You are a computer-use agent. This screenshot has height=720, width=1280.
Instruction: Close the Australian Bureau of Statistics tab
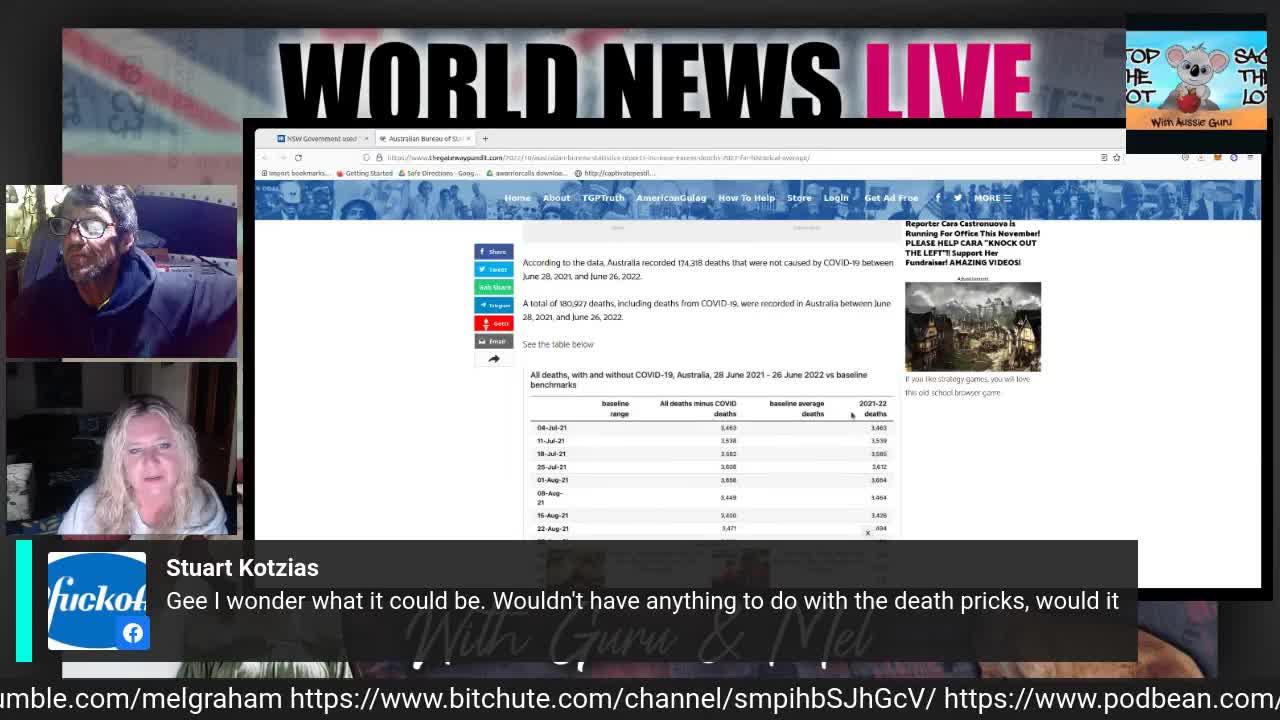click(468, 139)
